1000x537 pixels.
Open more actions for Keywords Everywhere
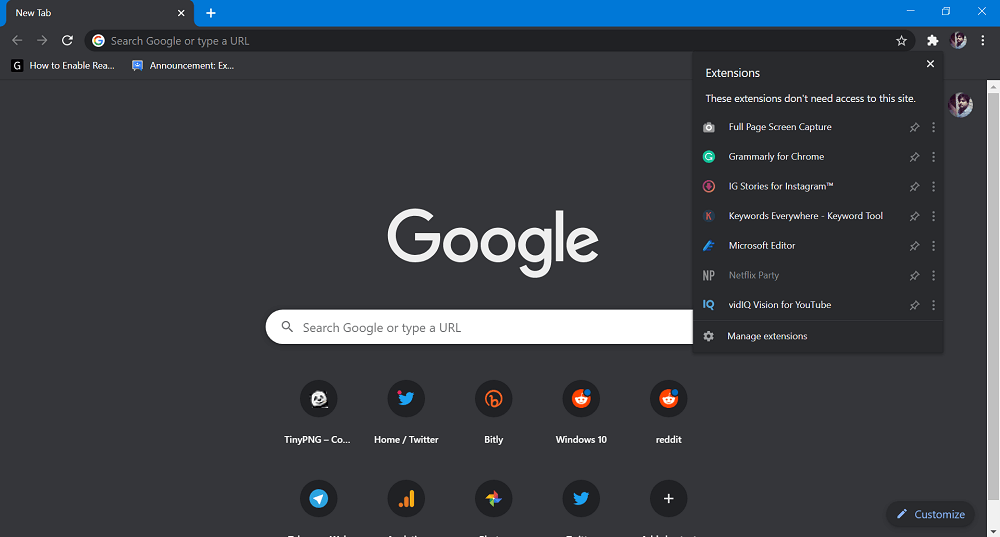[x=934, y=216]
